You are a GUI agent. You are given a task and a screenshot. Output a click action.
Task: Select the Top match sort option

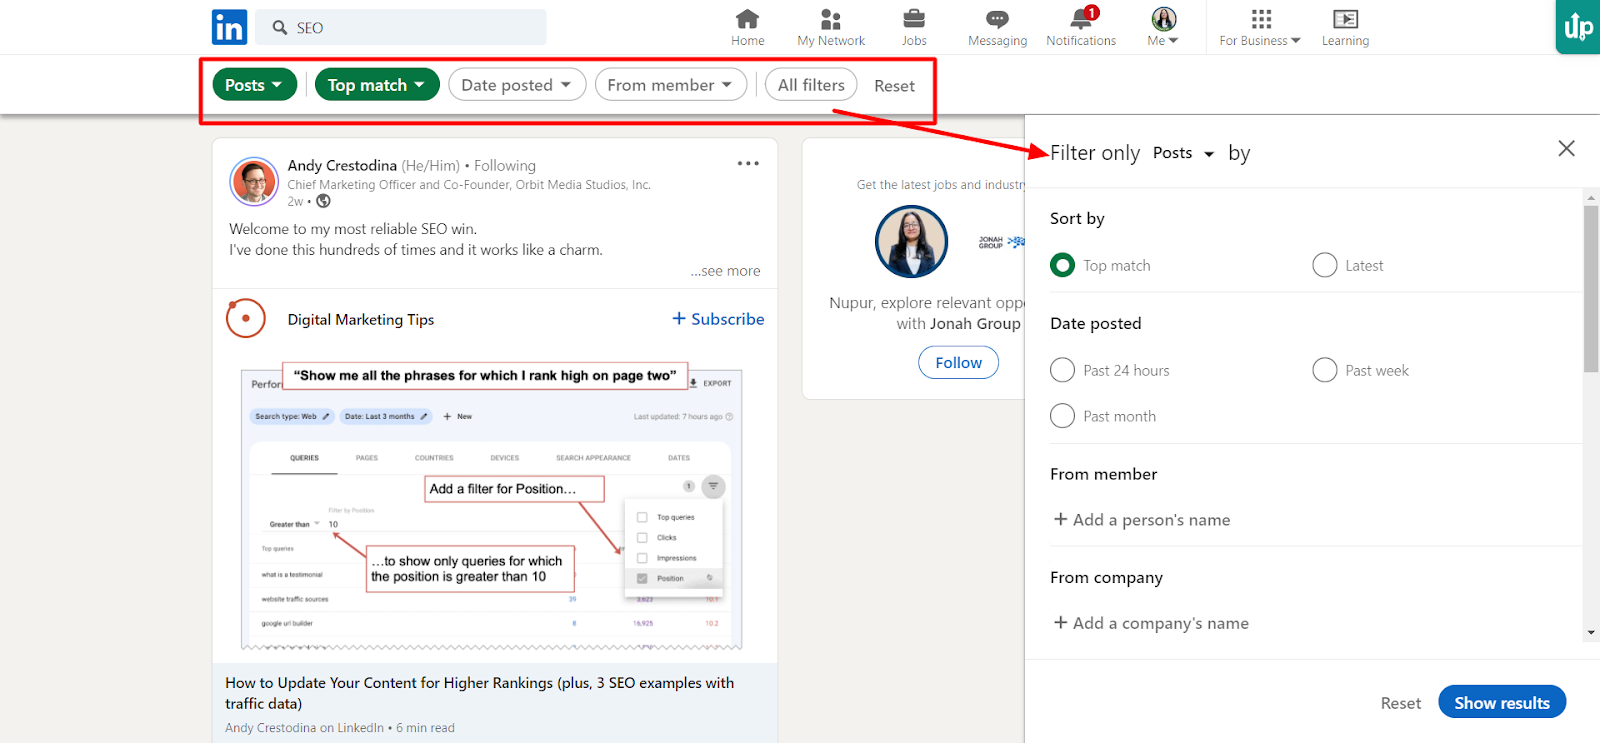pyautogui.click(x=1062, y=265)
